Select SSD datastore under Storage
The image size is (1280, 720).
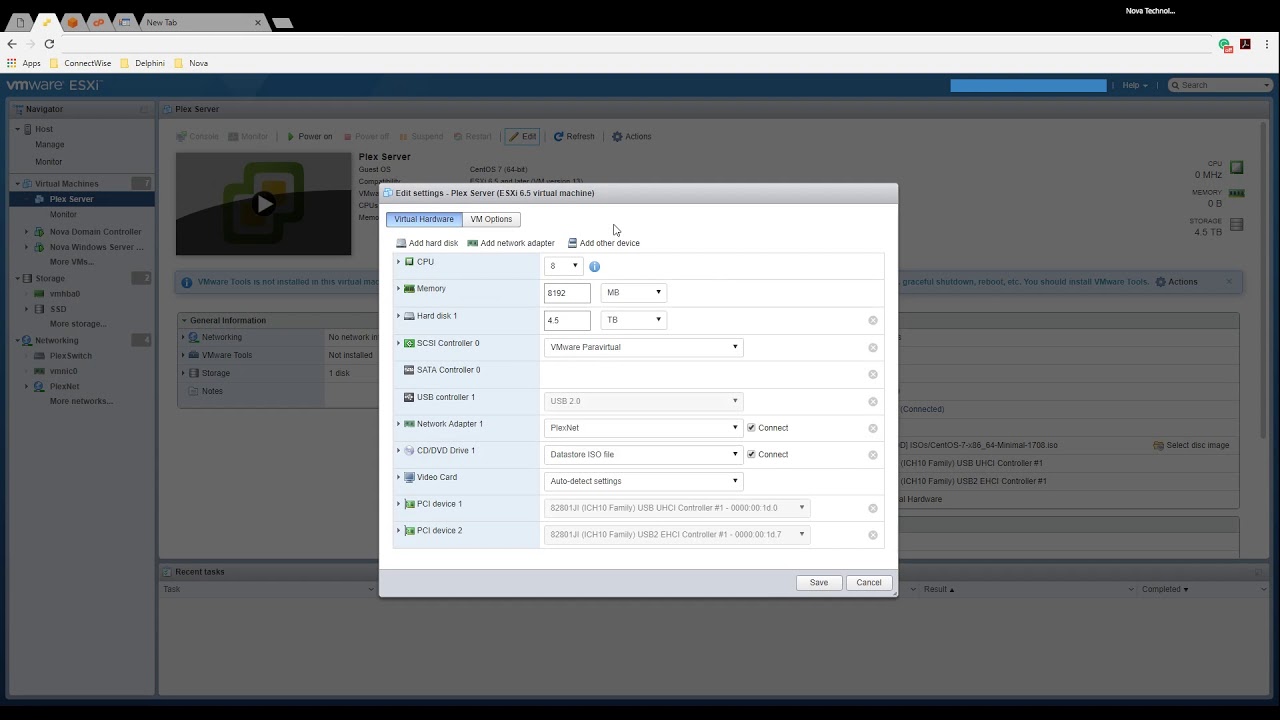[58, 309]
